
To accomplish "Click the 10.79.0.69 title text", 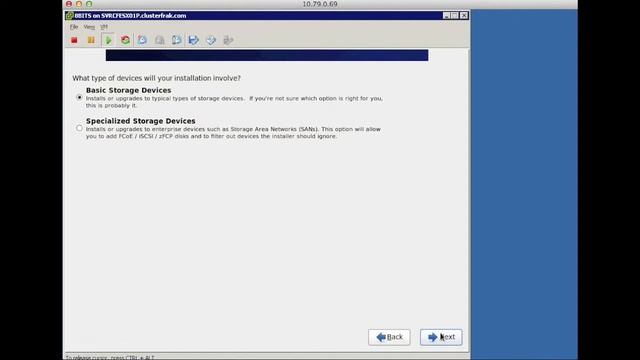I will tap(320, 4).
